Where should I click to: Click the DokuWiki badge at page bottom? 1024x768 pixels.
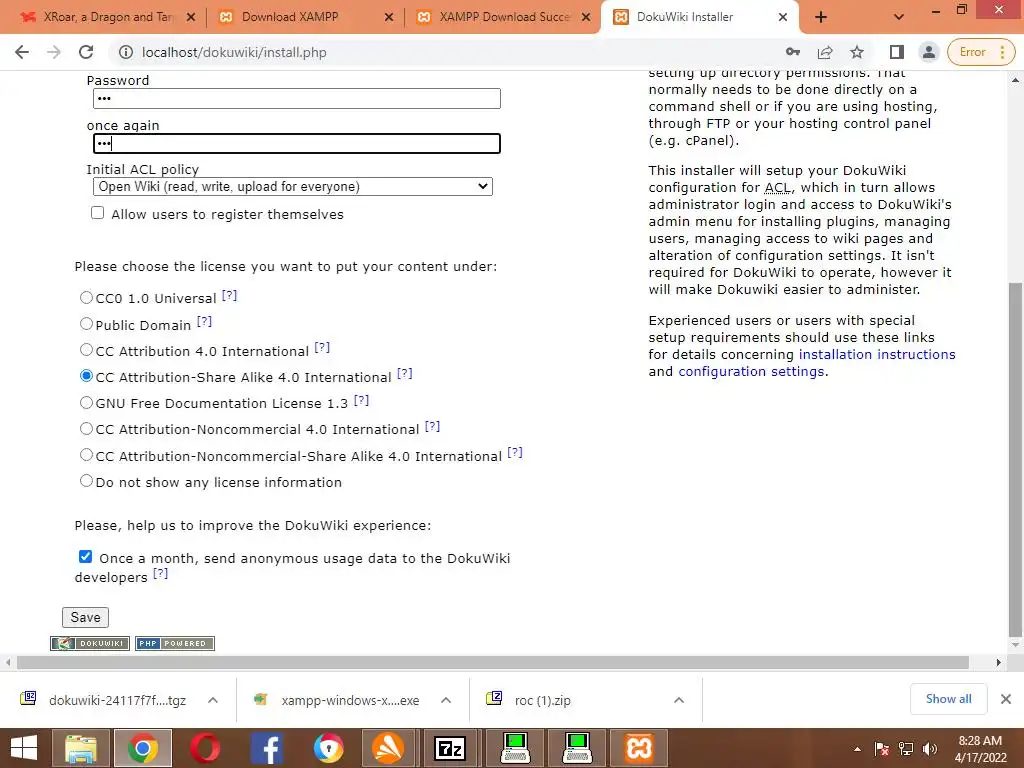(x=90, y=643)
